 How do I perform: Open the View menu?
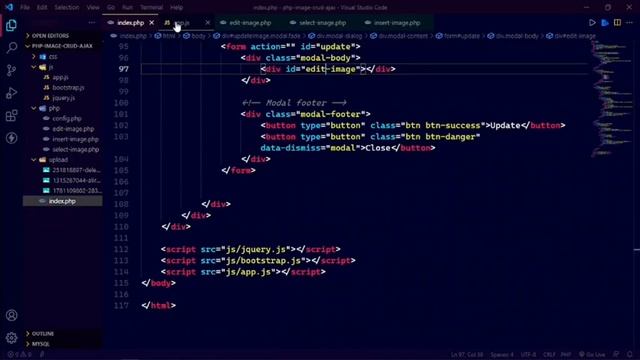point(93,7)
